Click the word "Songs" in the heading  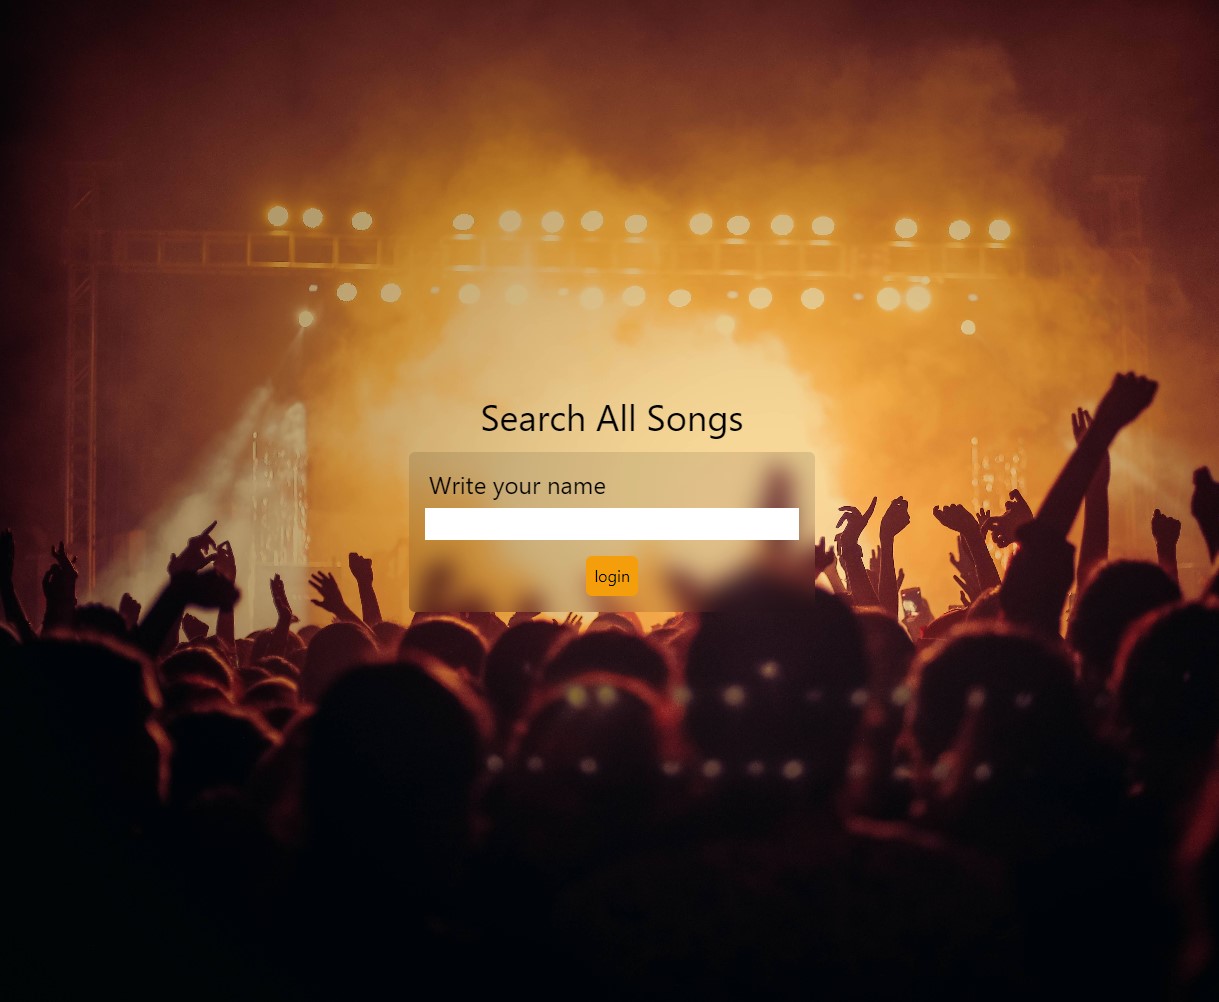coord(695,418)
